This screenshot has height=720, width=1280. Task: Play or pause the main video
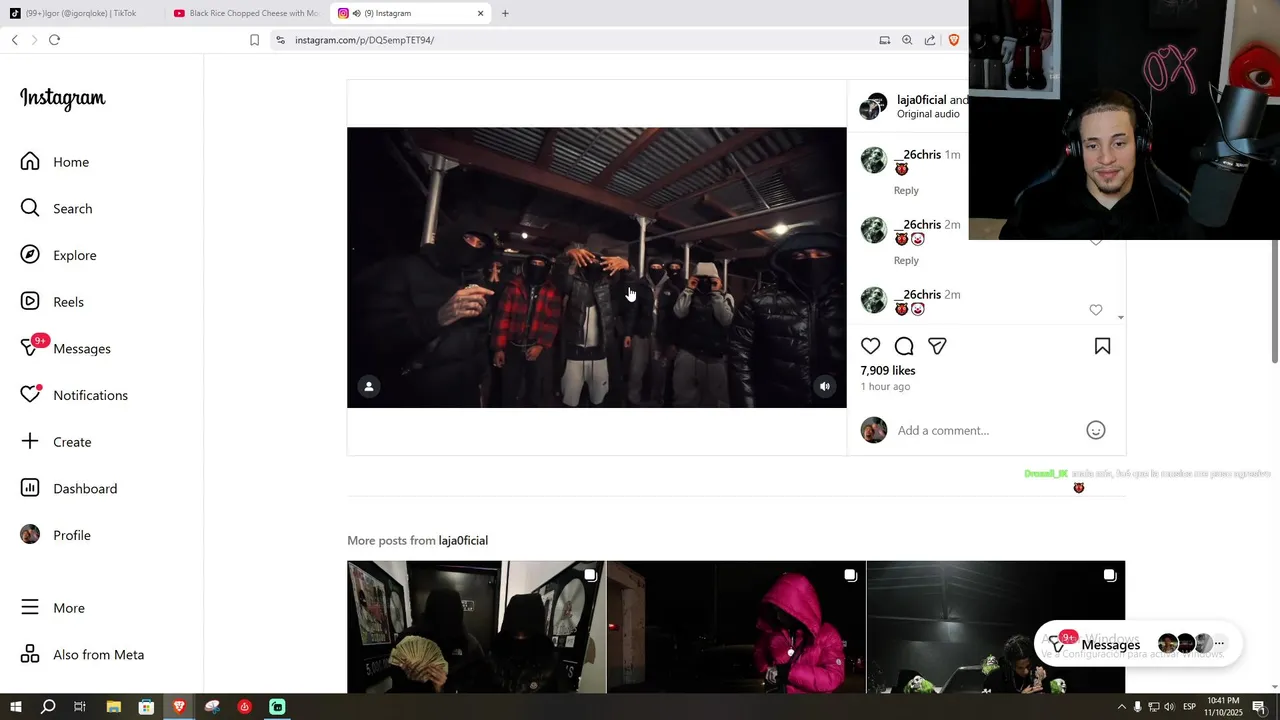597,267
